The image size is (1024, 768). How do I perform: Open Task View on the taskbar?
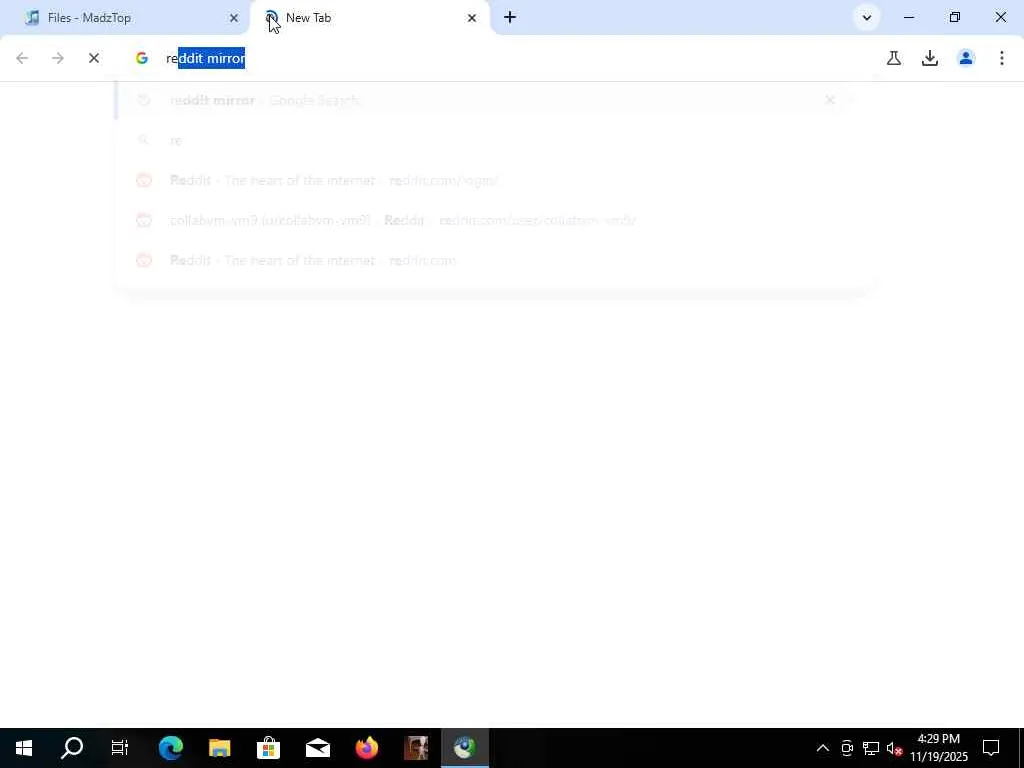click(120, 748)
